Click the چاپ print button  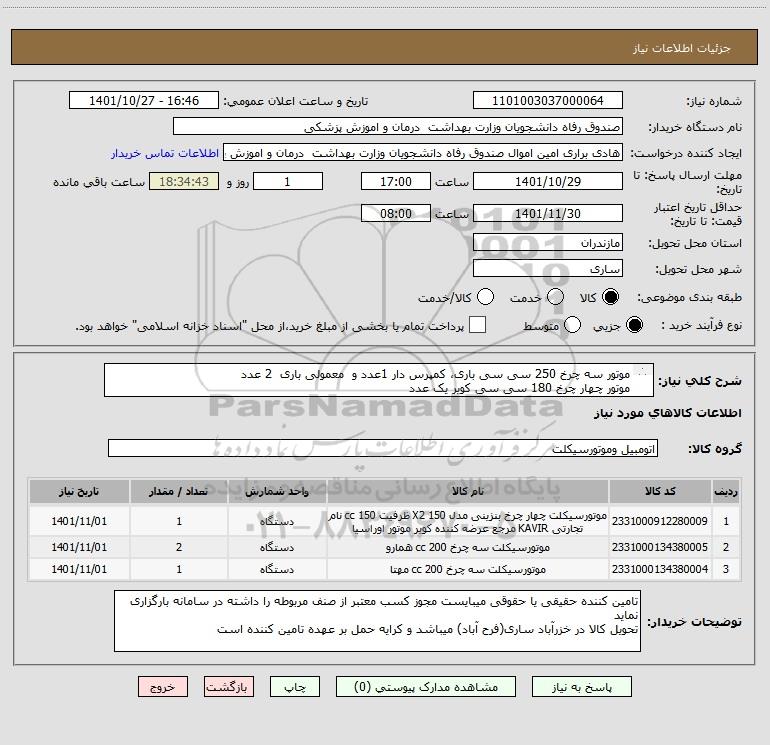pos(295,687)
